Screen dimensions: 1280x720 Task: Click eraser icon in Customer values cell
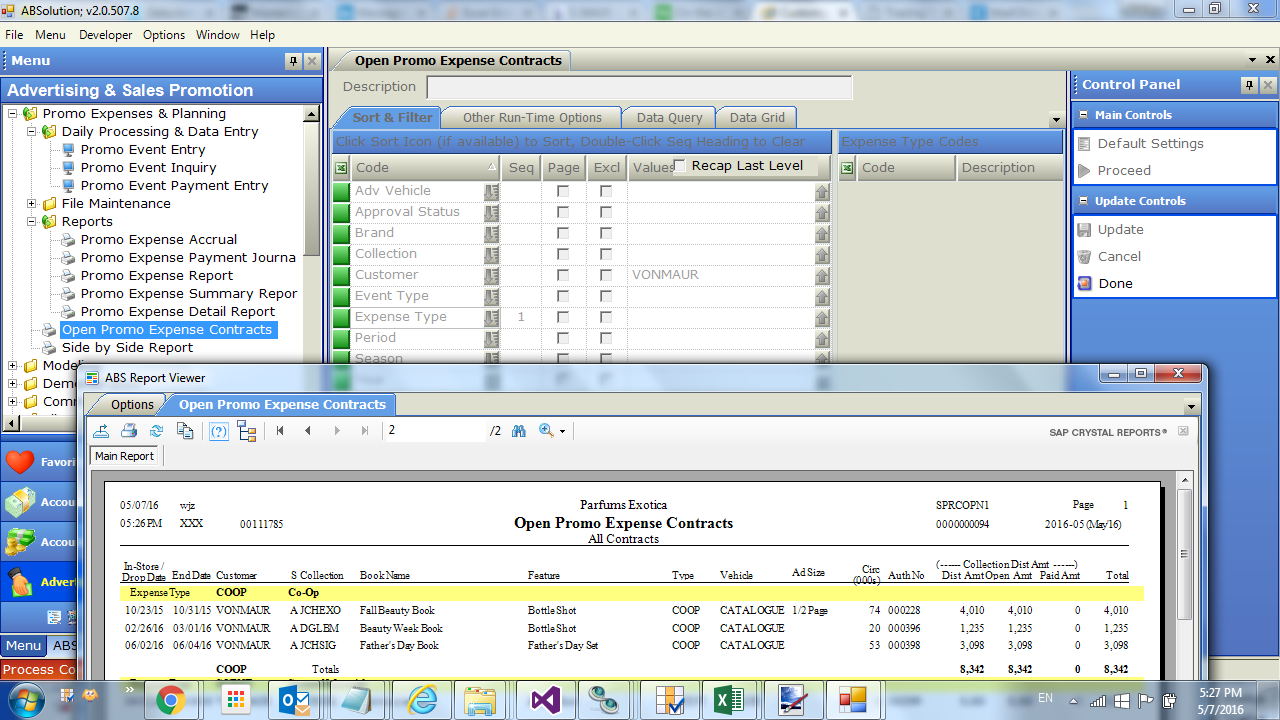coord(822,275)
